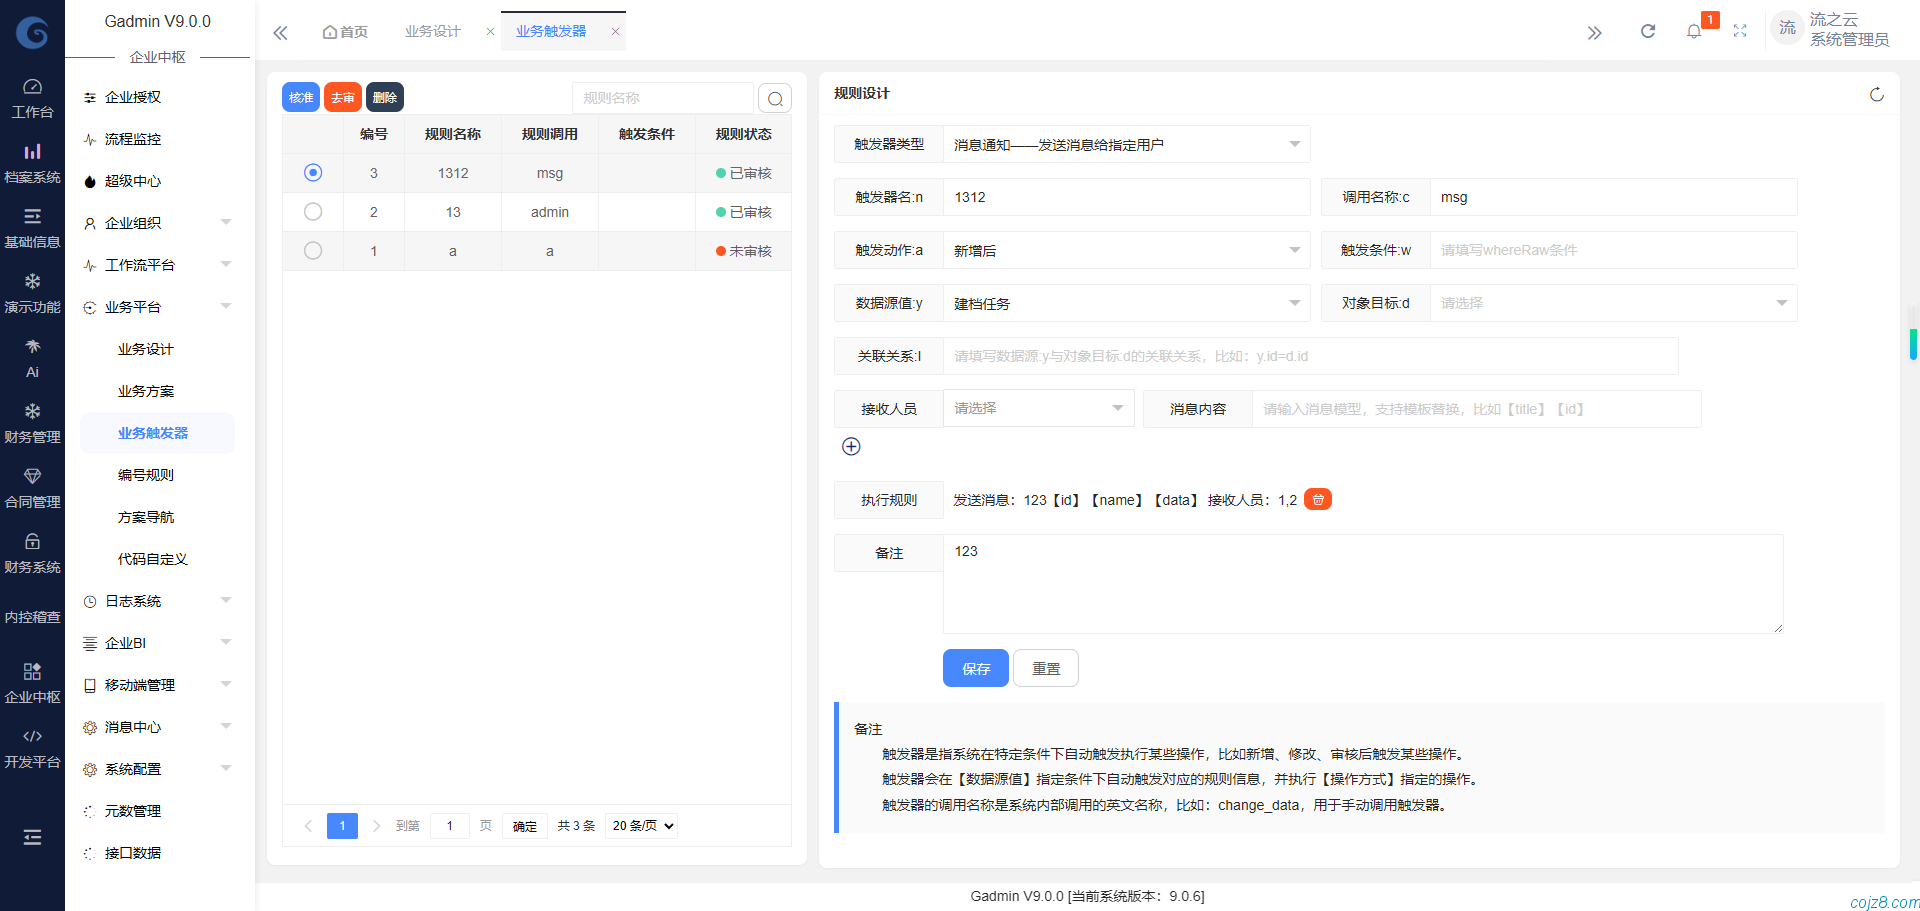Select the radio button for rule 1312
The image size is (1920, 911).
click(312, 172)
